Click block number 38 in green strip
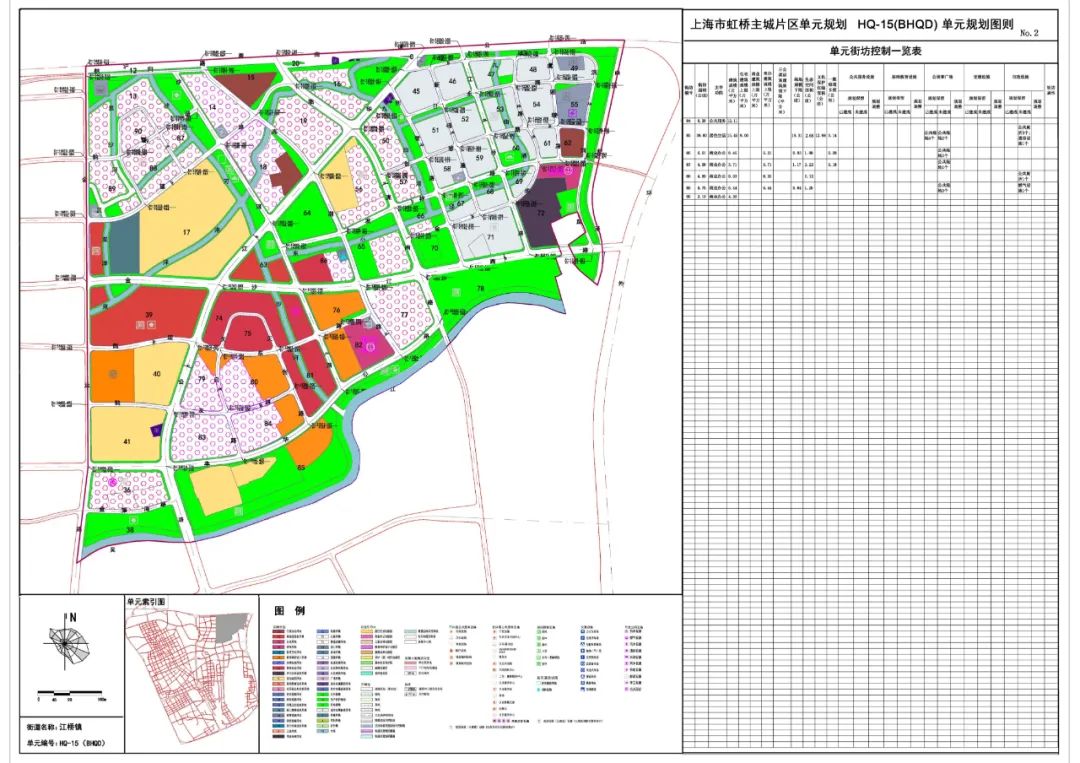The height and width of the screenshot is (763, 1080). tap(129, 530)
